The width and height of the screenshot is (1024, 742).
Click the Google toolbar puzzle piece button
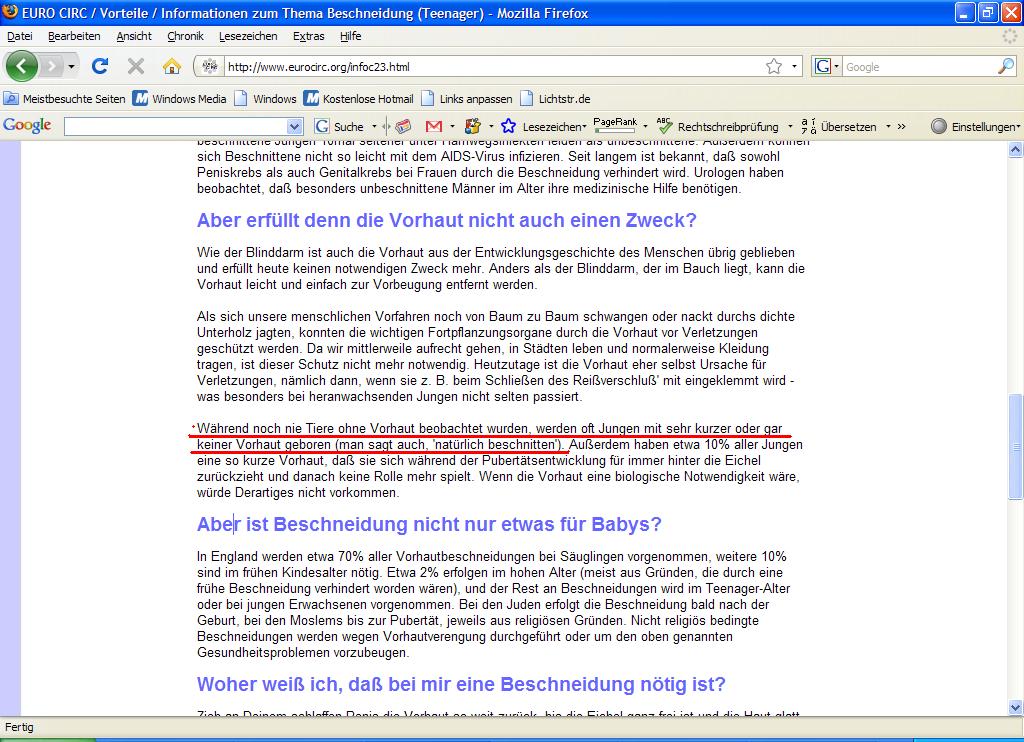click(473, 126)
